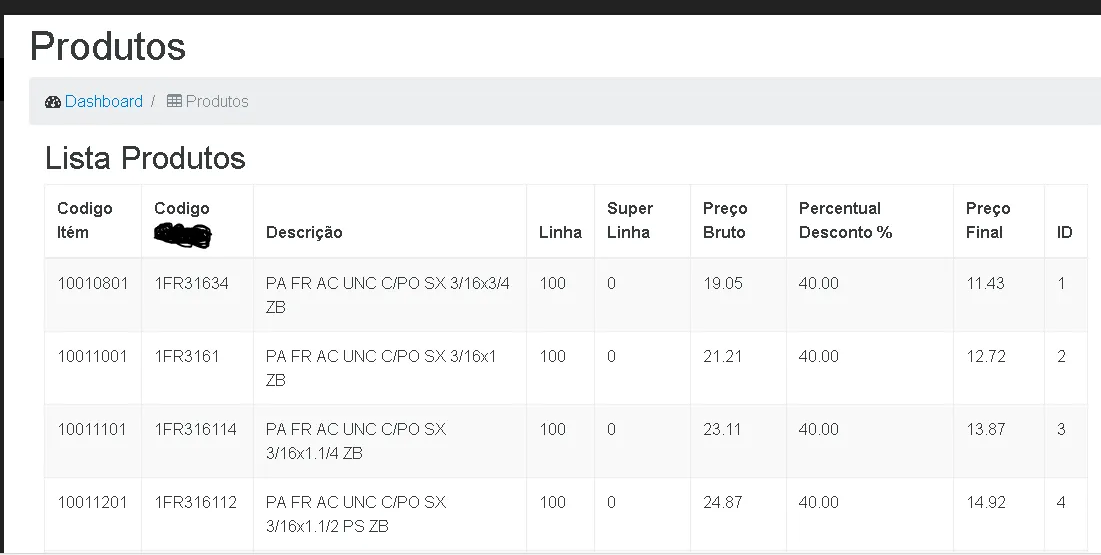Click the Linha column header
This screenshot has width=1101, height=555.
[x=560, y=232]
